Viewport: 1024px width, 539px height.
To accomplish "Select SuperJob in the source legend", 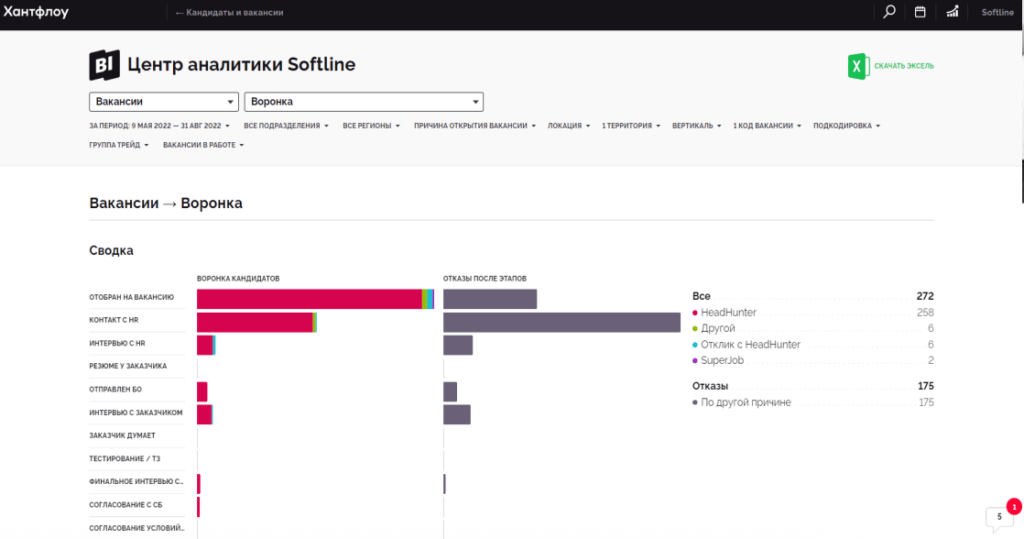I will (x=717, y=360).
